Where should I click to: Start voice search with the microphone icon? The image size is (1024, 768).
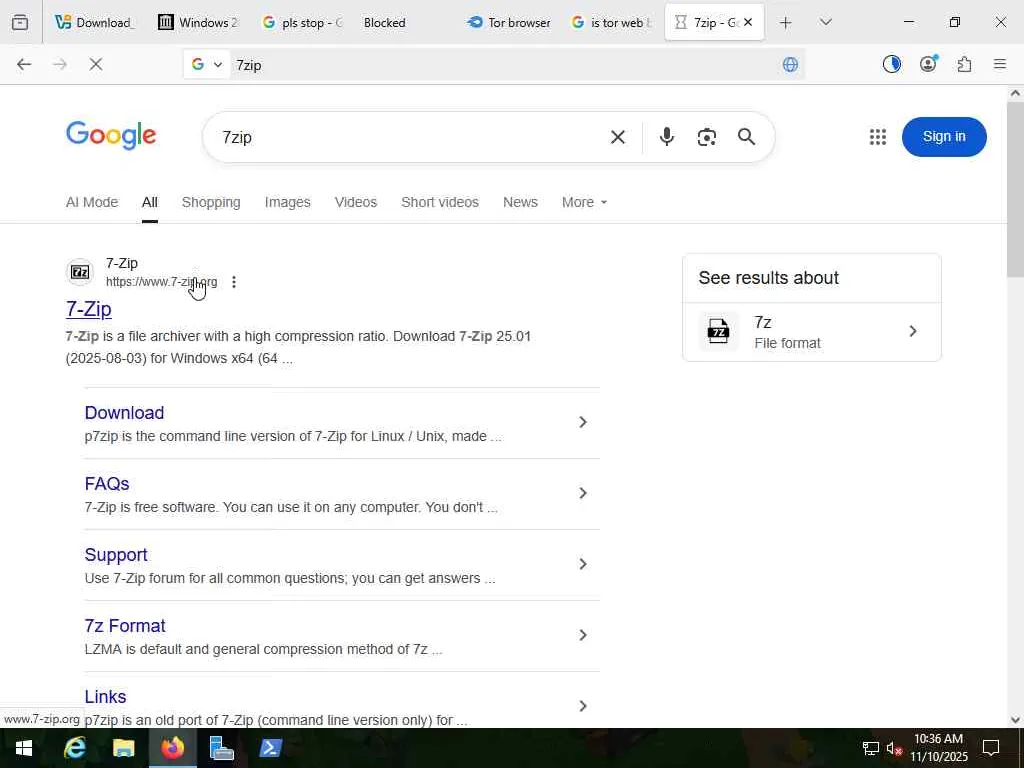666,136
